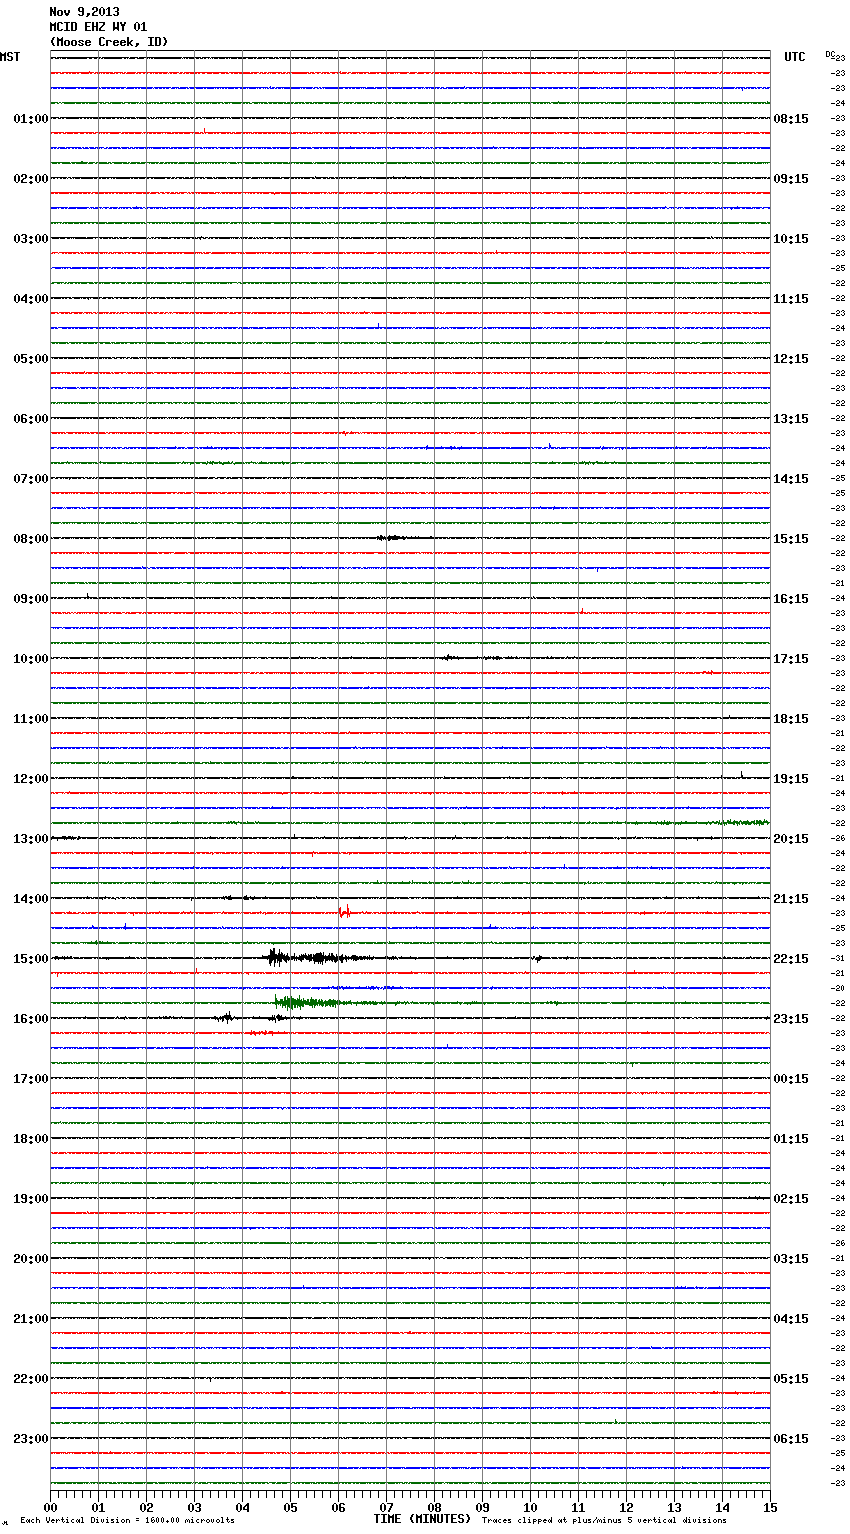Select the 18:00 MST time label
This screenshot has width=850, height=1534.
click(30, 1139)
